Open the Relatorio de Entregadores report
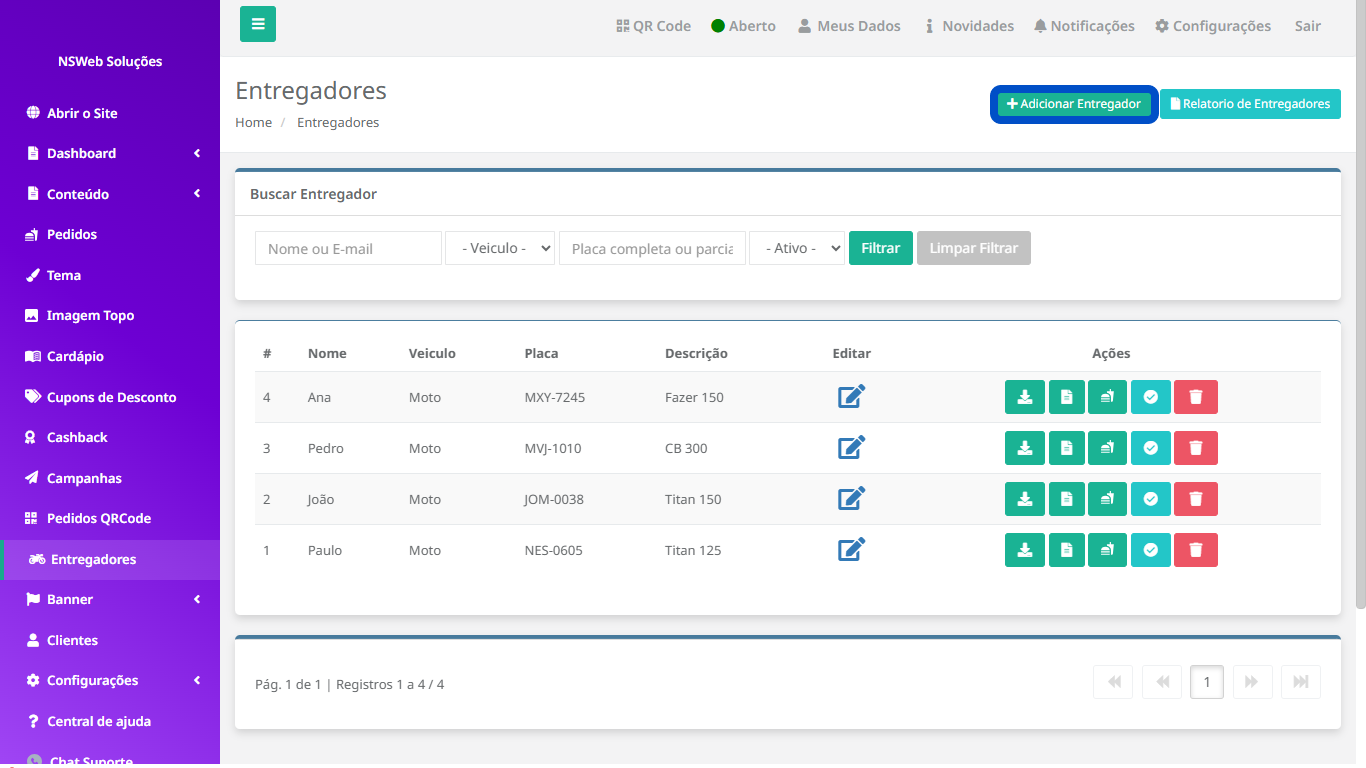 pos(1250,104)
